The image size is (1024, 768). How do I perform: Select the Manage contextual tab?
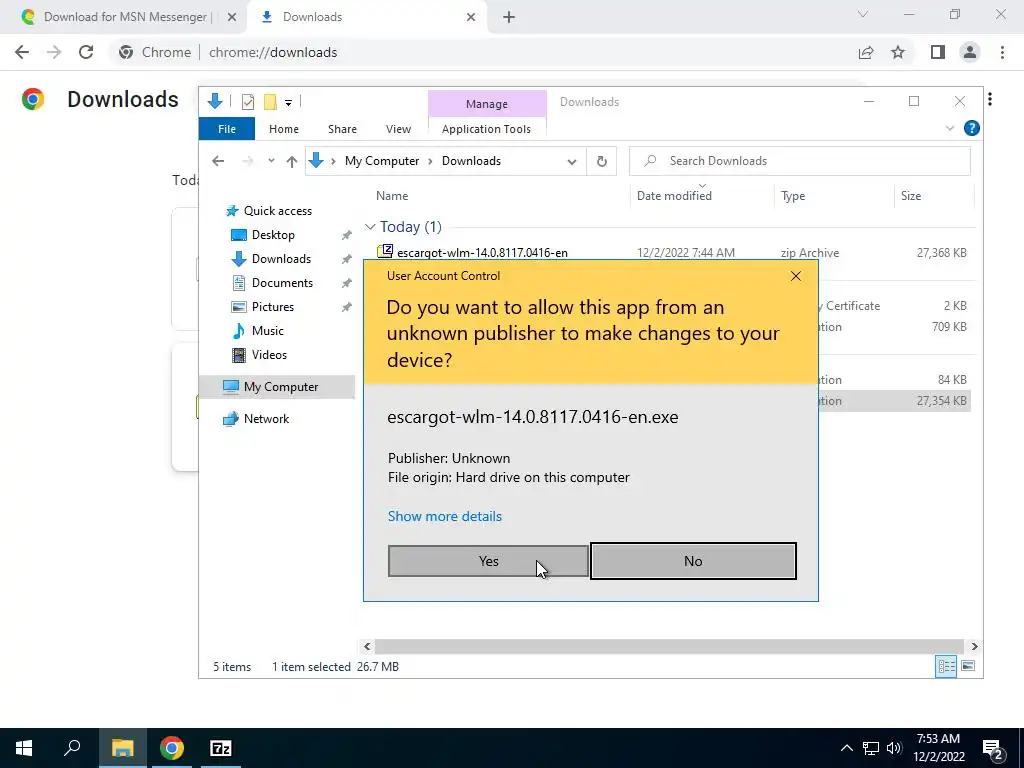tap(487, 104)
